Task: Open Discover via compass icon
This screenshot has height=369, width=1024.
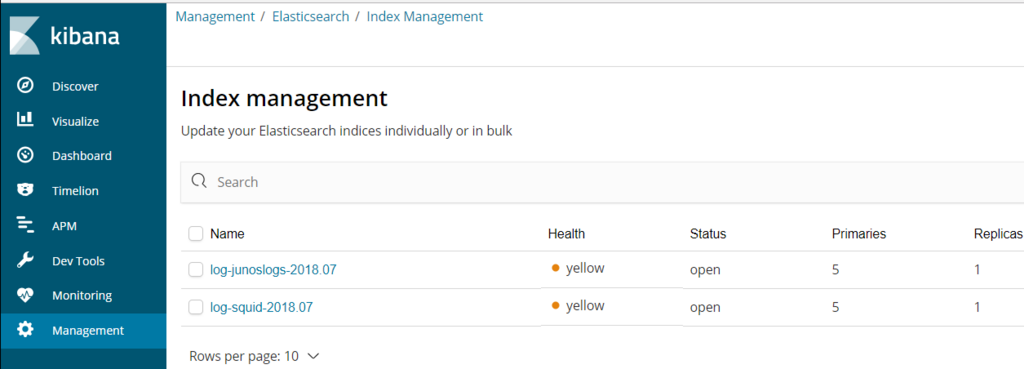Action: pyautogui.click(x=25, y=86)
